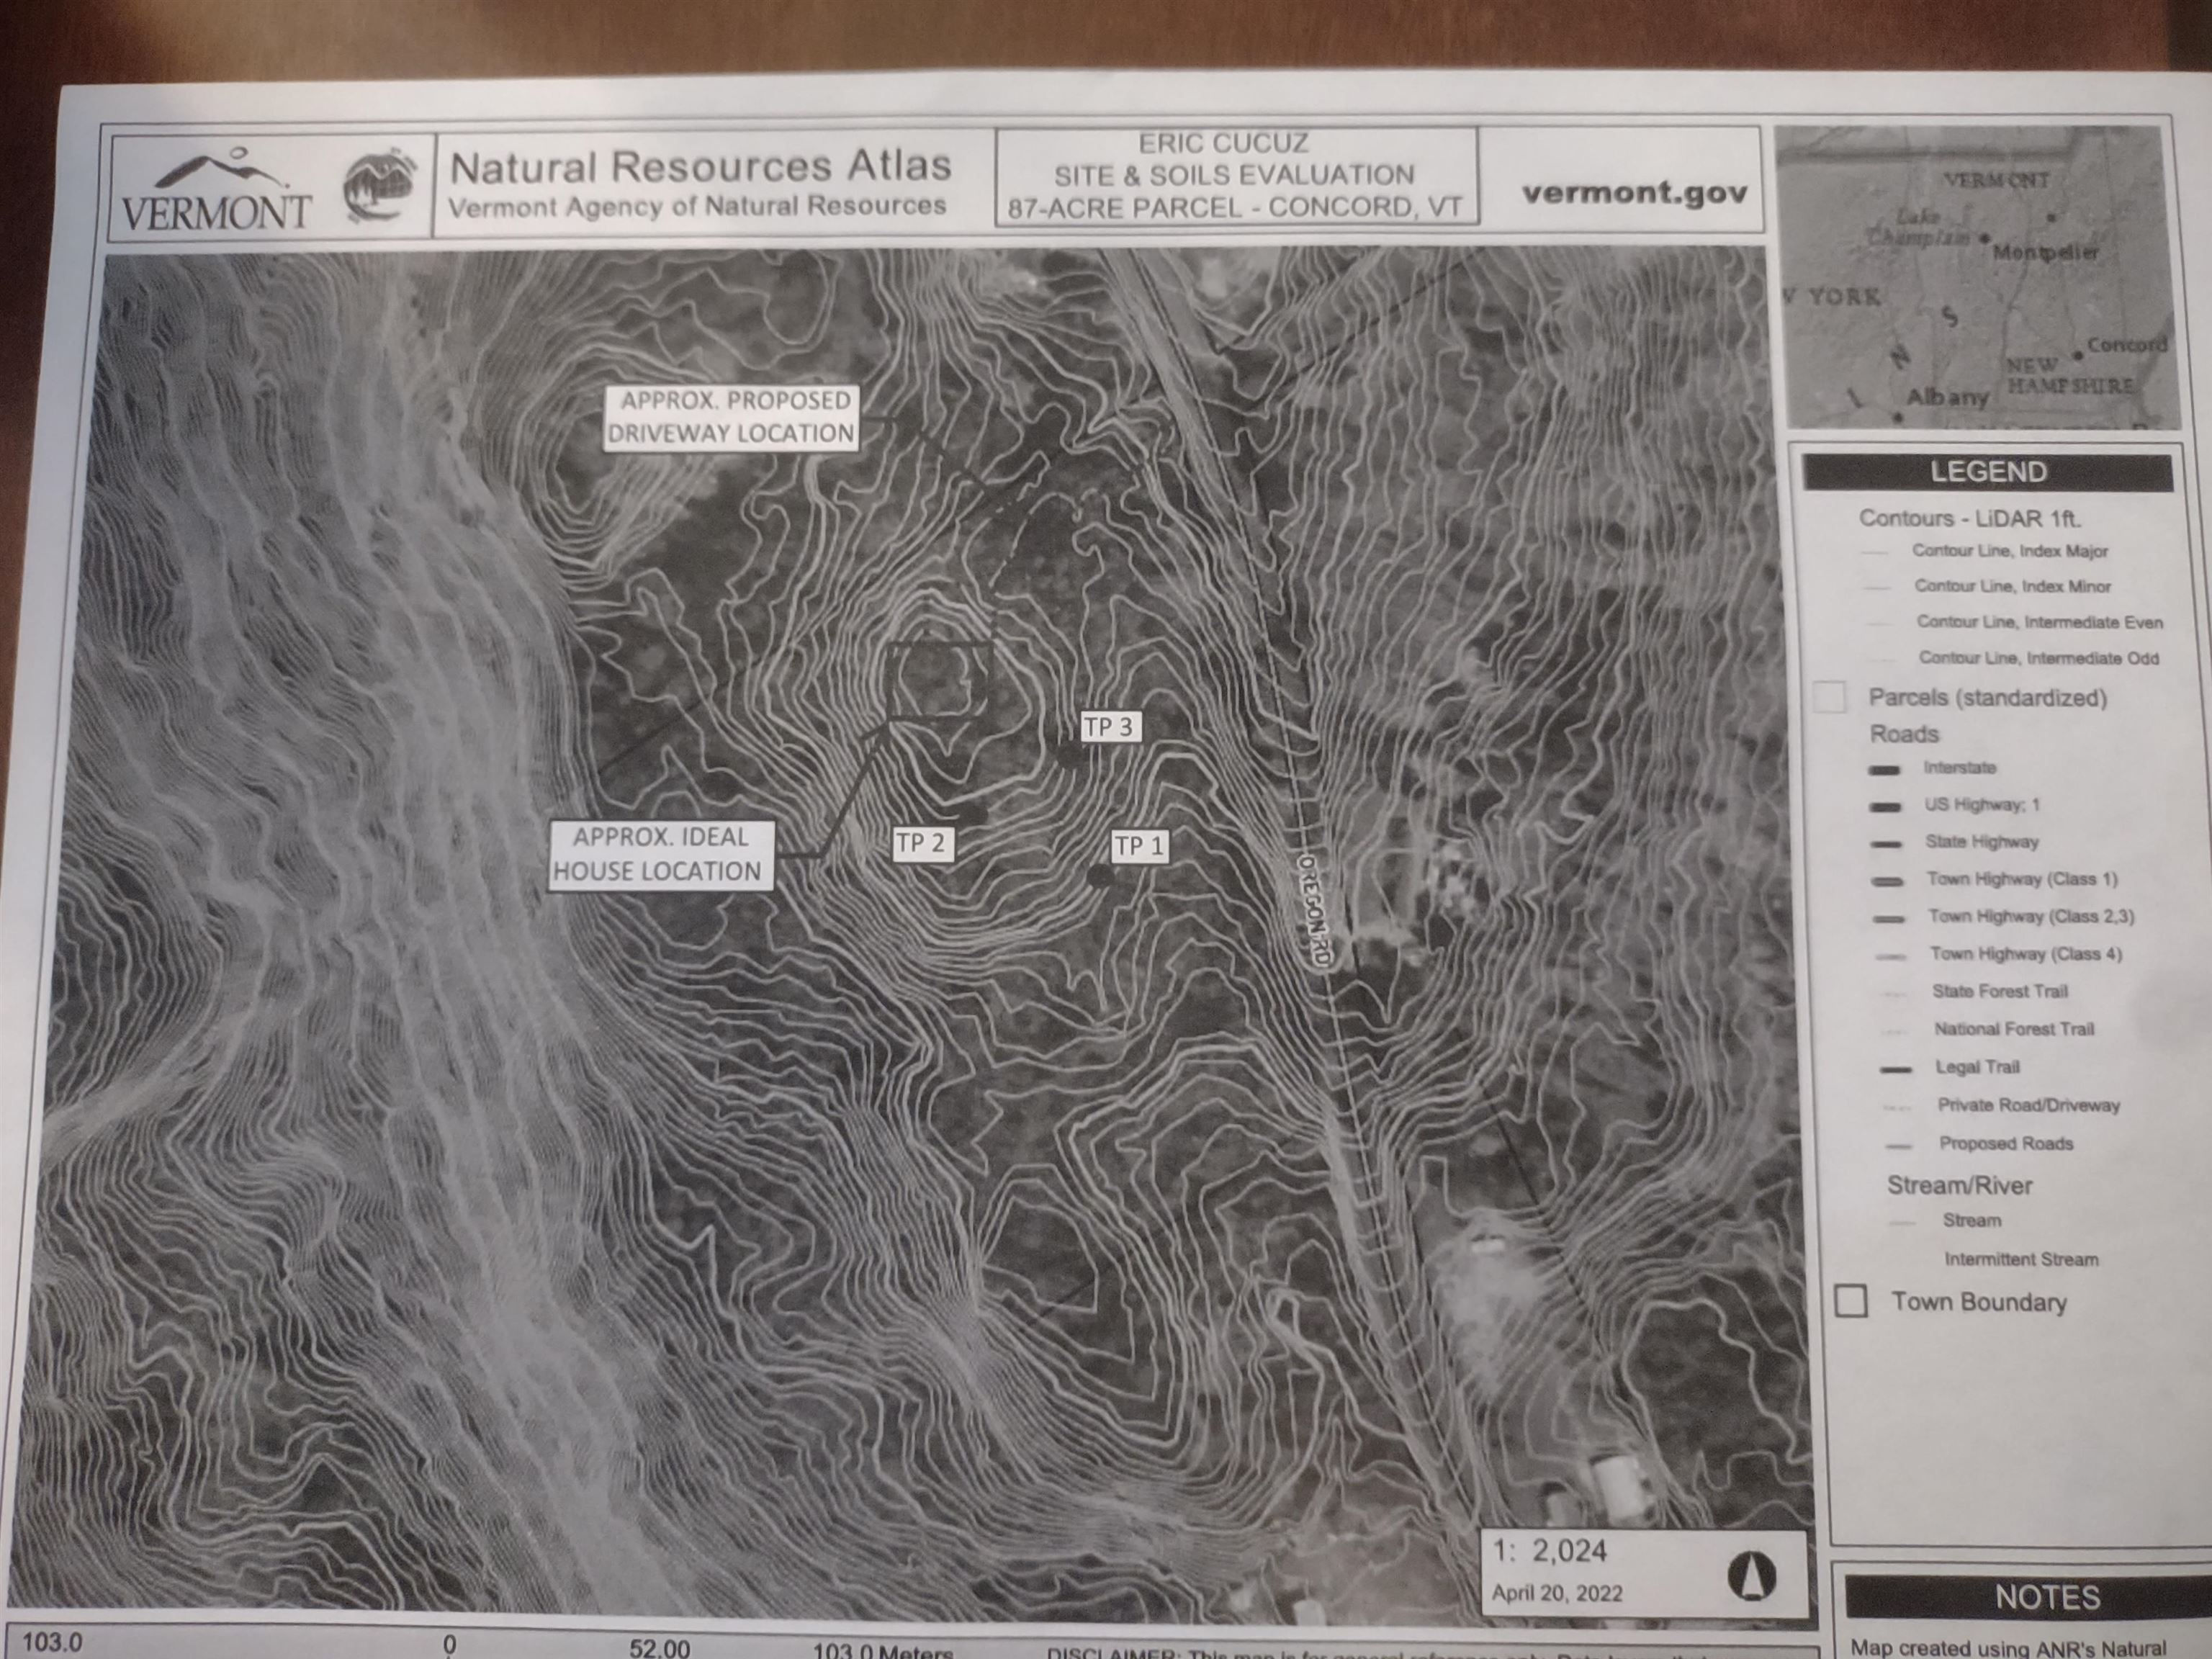Click the Contours - LiDAR 1ft. legend heading
This screenshot has width=2212, height=1659.
1970,518
